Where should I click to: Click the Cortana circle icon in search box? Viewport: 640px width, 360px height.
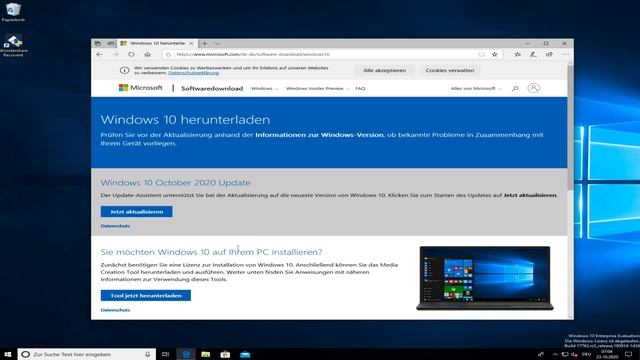coord(25,354)
